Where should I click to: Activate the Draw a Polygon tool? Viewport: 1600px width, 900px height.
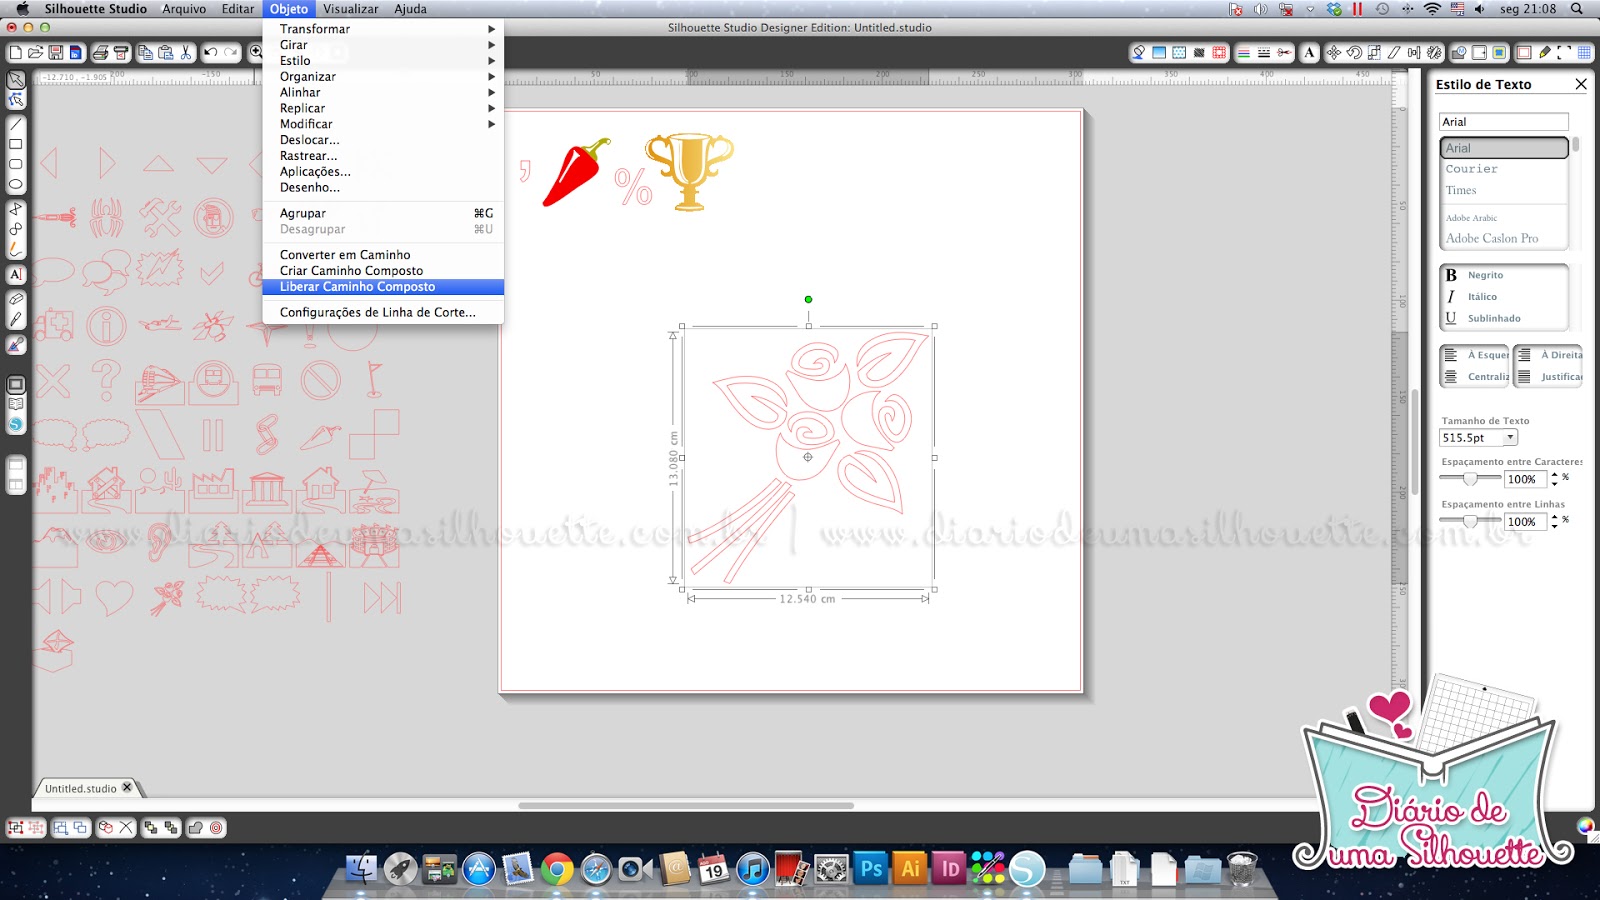tap(16, 208)
